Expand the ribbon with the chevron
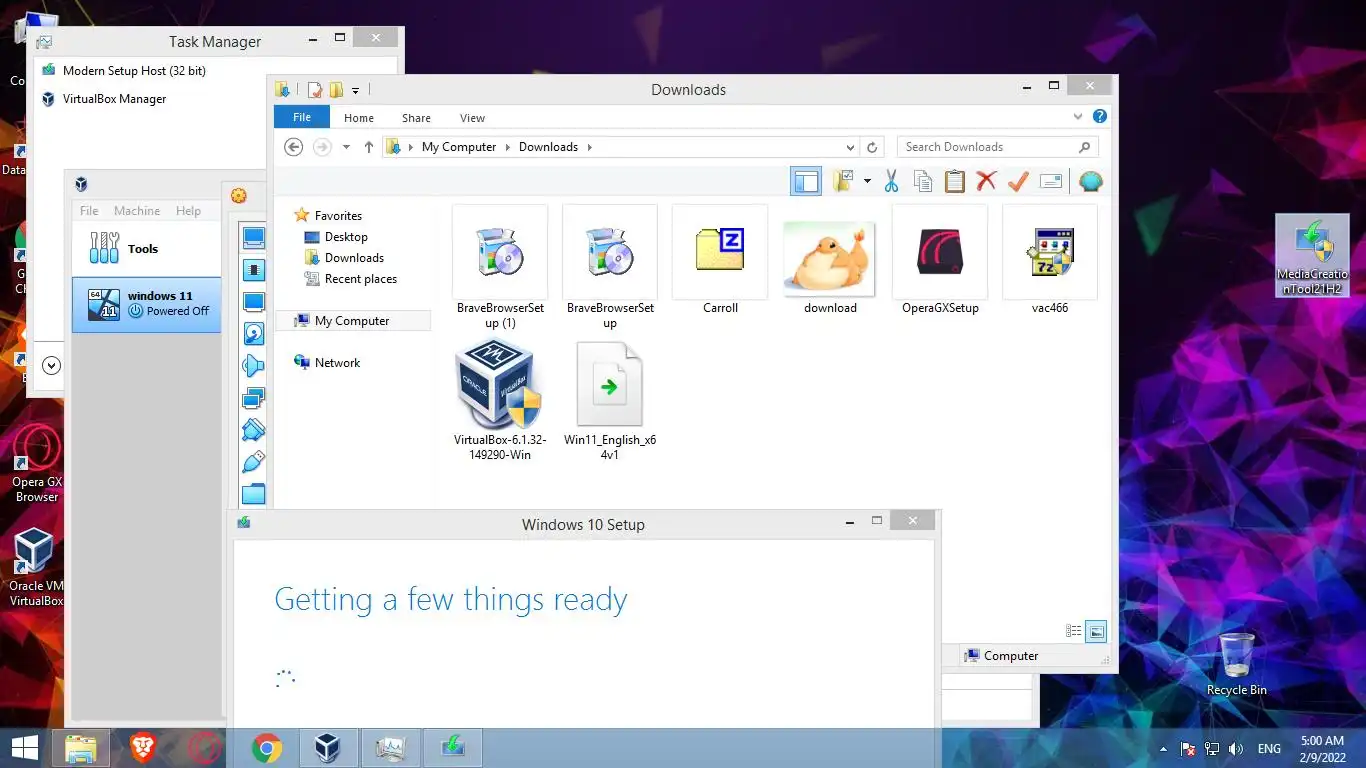Image resolution: width=1366 pixels, height=768 pixels. click(1078, 117)
